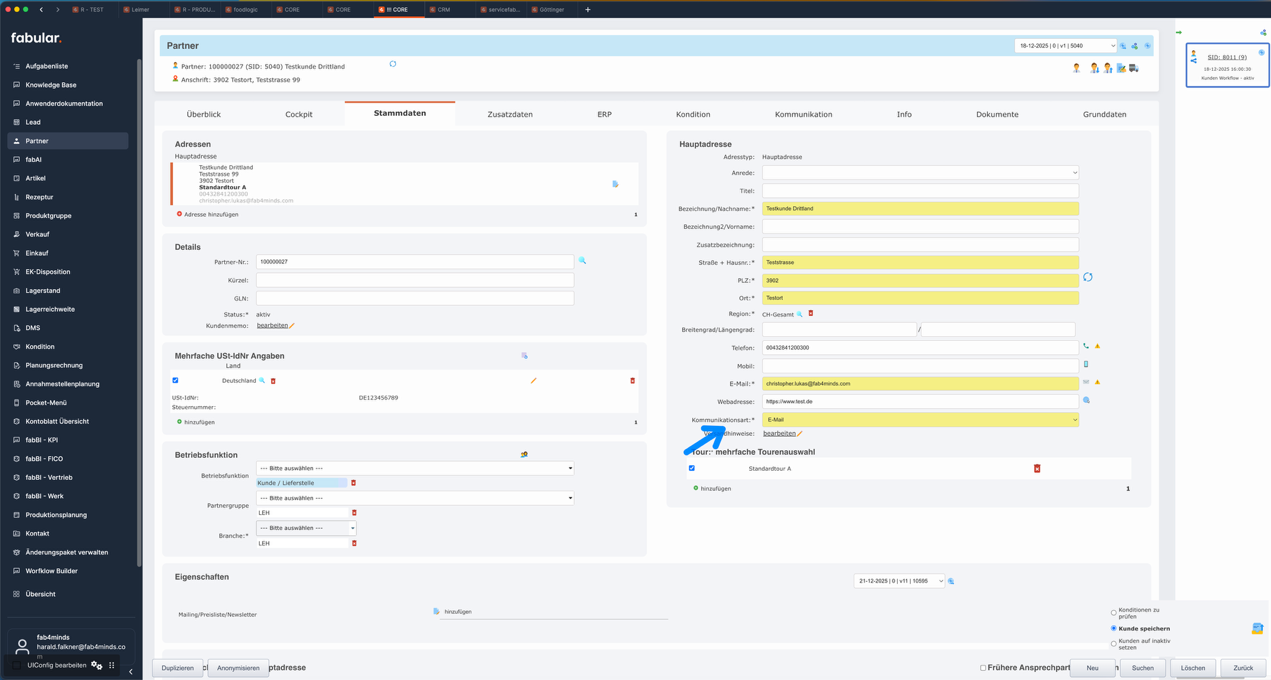This screenshot has height=680, width=1271.
Task: Click the mobile phone icon beside Mobil
Action: click(x=1086, y=365)
